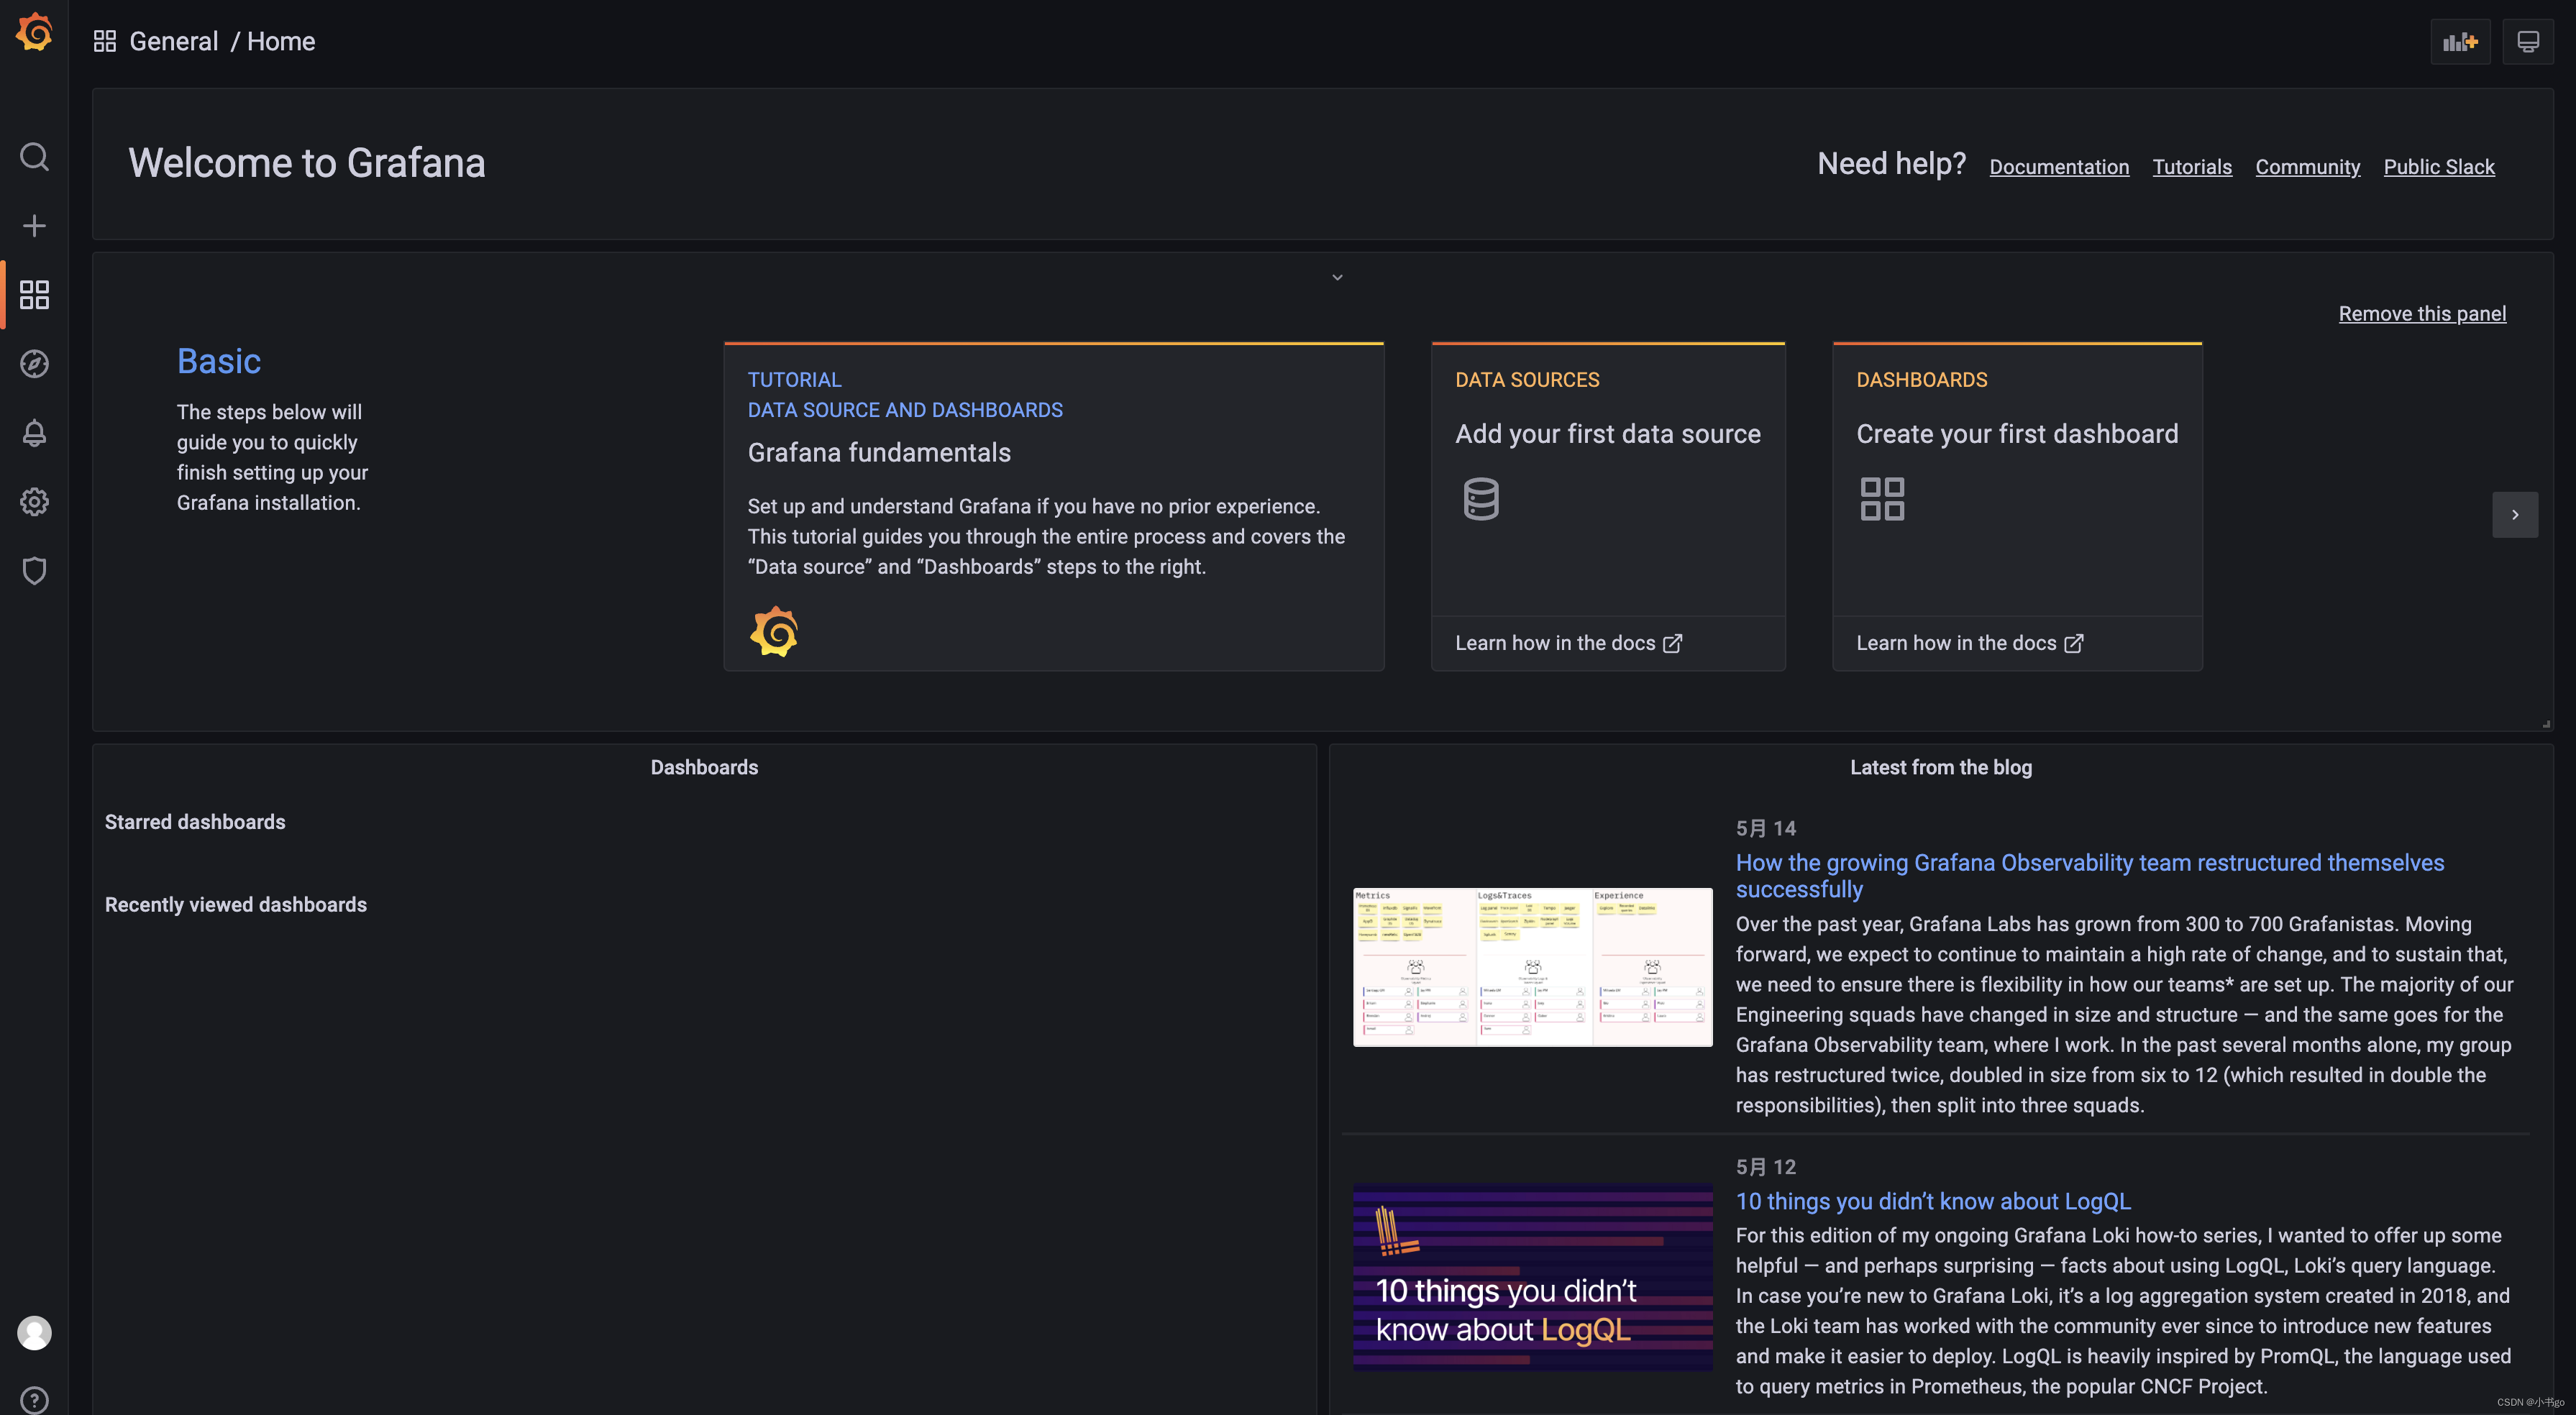The height and width of the screenshot is (1415, 2576).
Task: Click Add your first data source
Action: 1608,434
